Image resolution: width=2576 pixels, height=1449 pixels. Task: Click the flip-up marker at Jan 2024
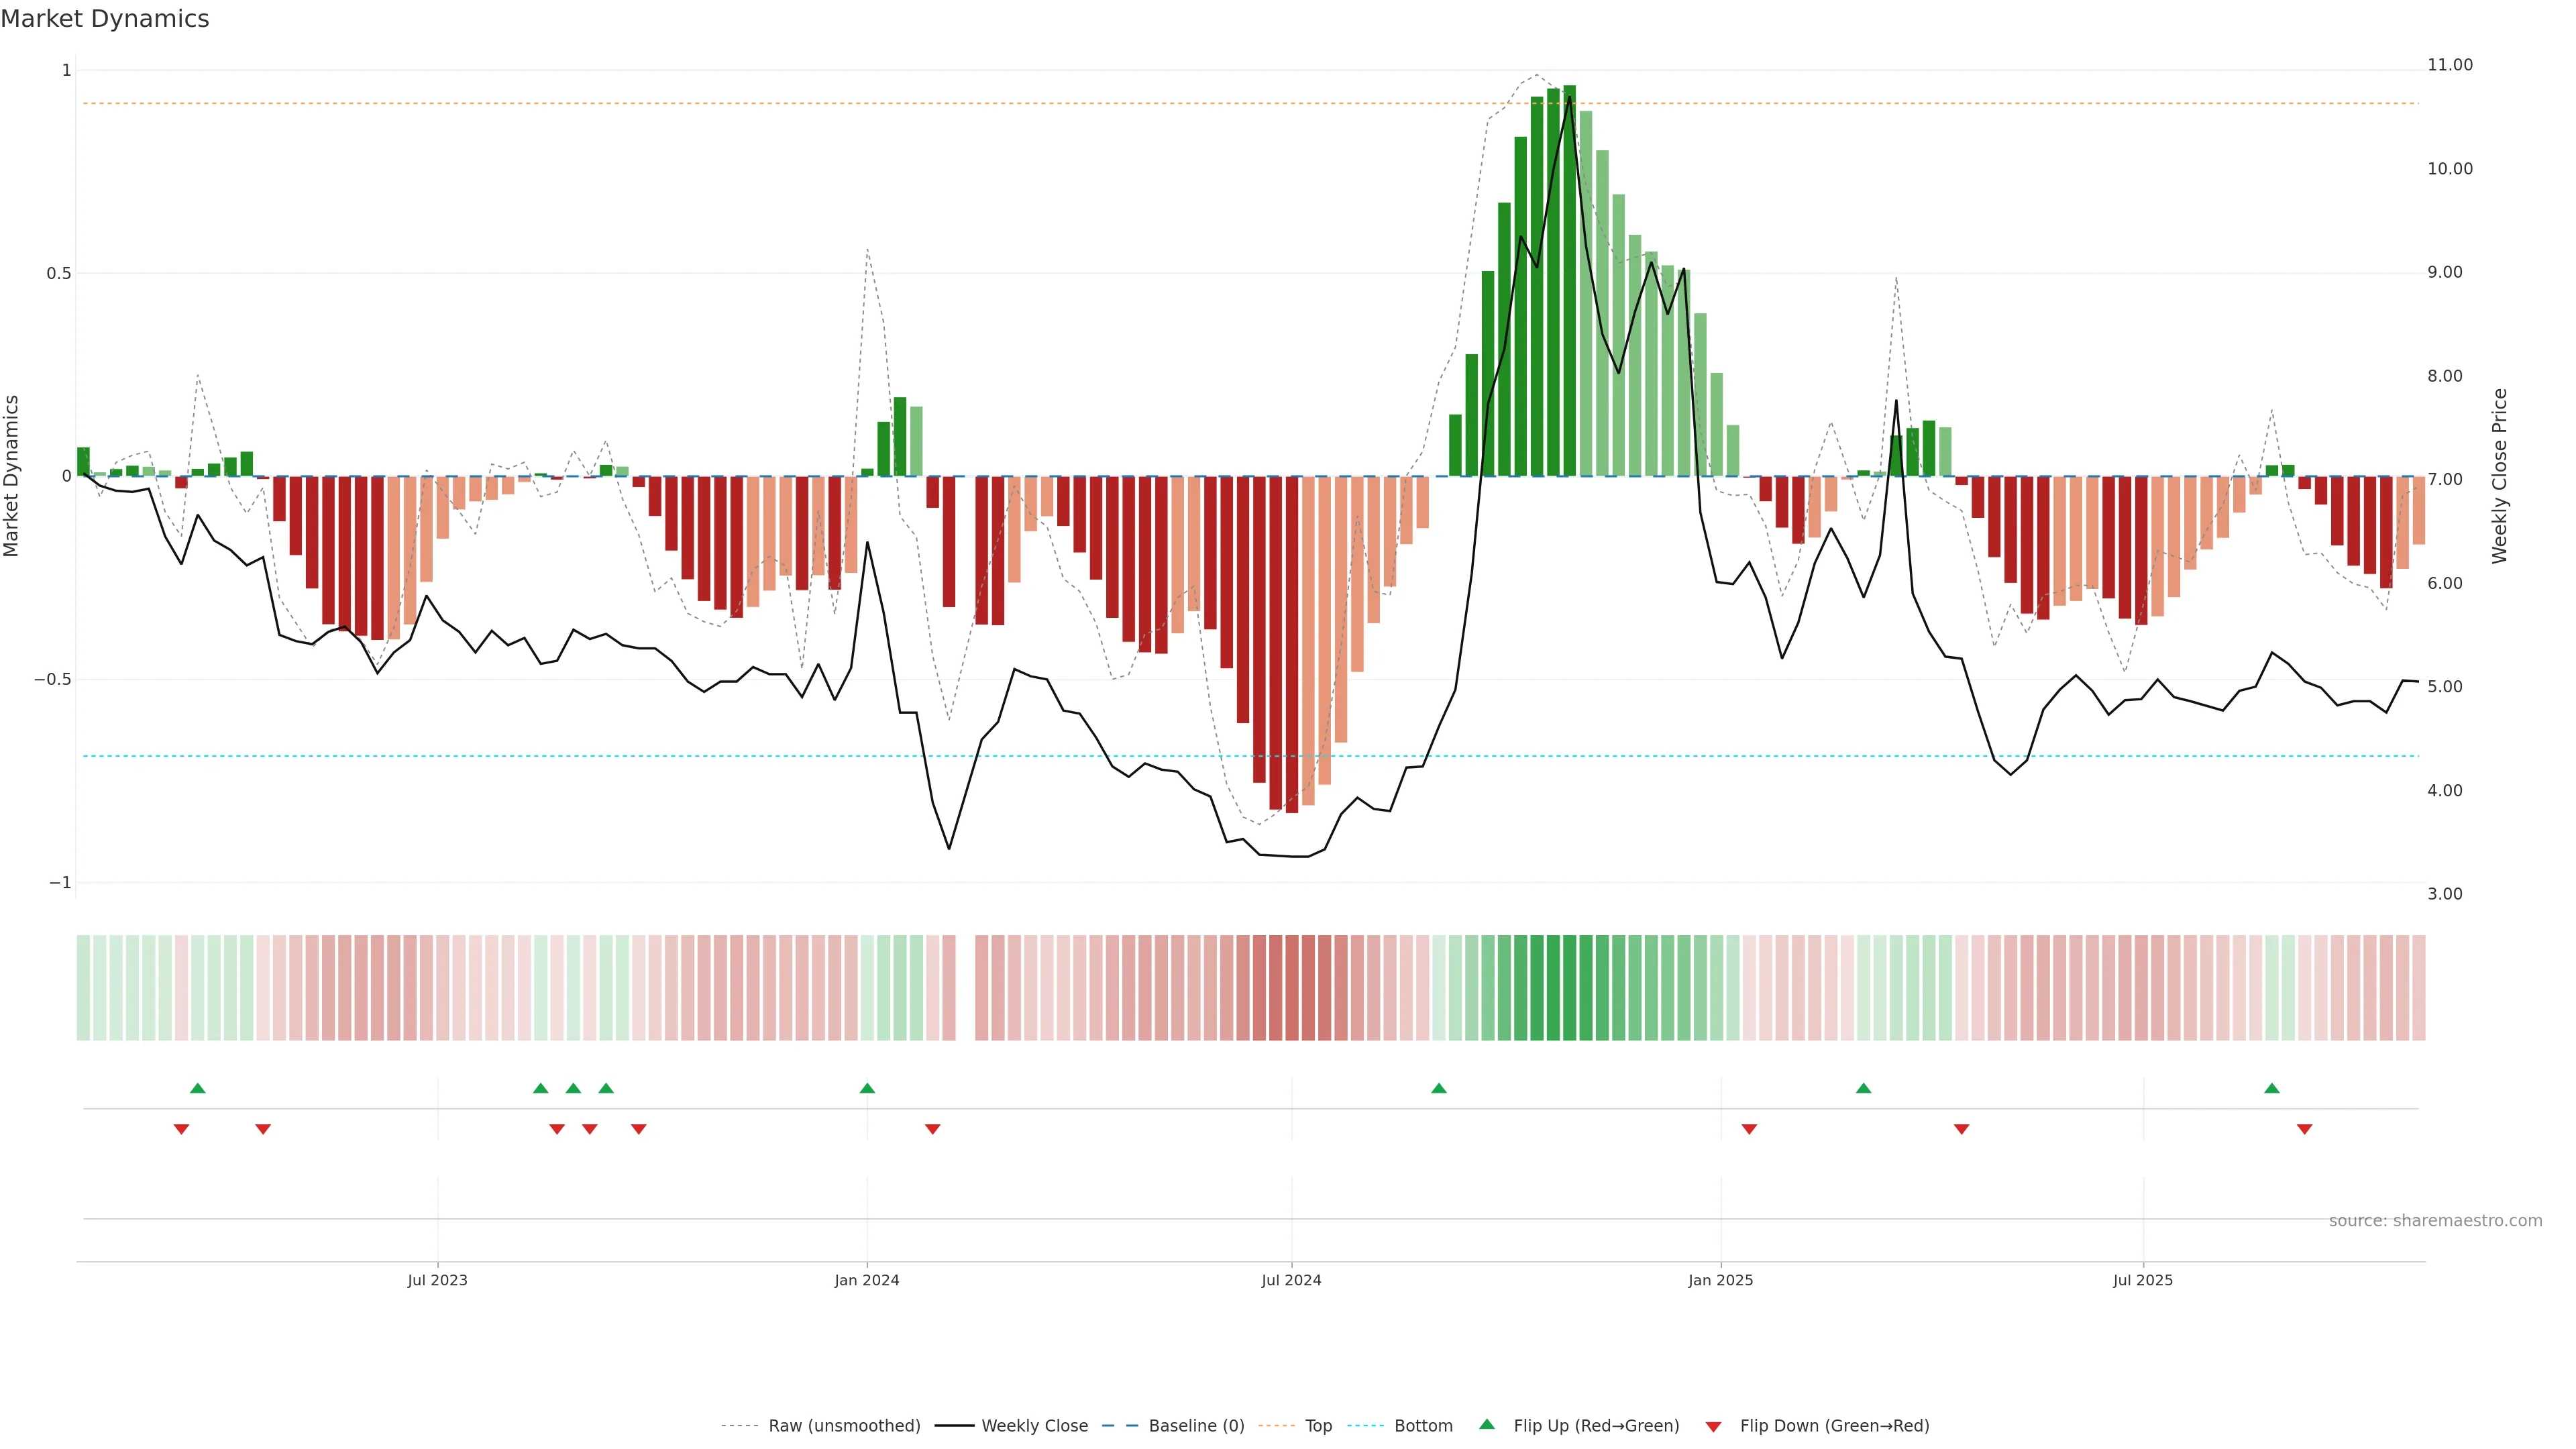point(867,1088)
